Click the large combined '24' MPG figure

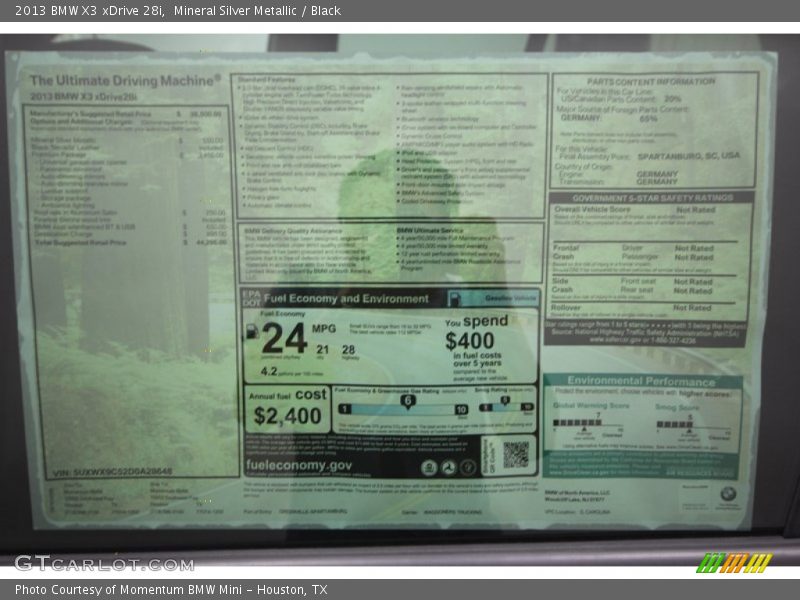click(x=284, y=338)
